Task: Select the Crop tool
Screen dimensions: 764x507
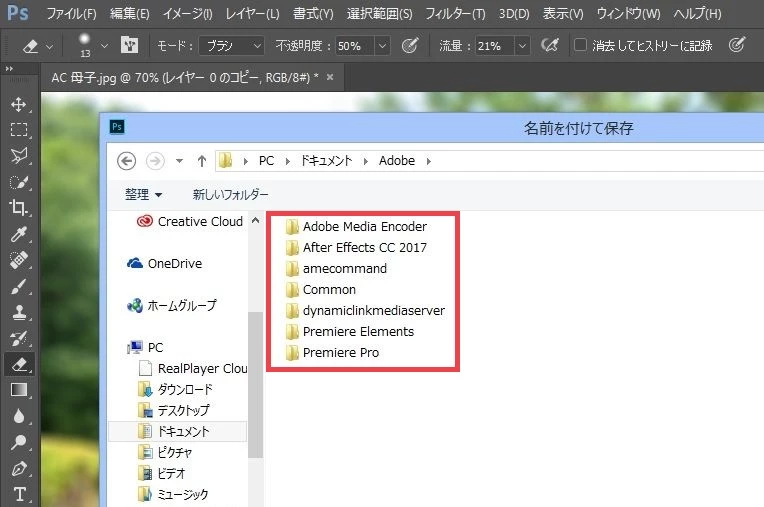Action: point(19,208)
